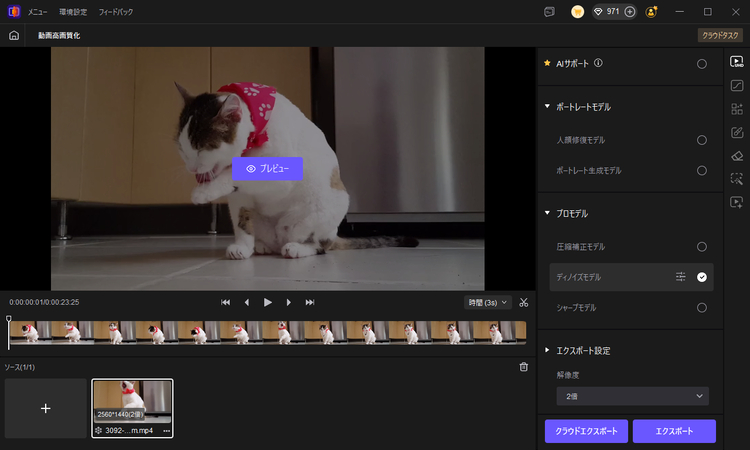Open the 解像度 2倍 dropdown
Screen dimensions: 750x450
pyautogui.click(x=632, y=396)
